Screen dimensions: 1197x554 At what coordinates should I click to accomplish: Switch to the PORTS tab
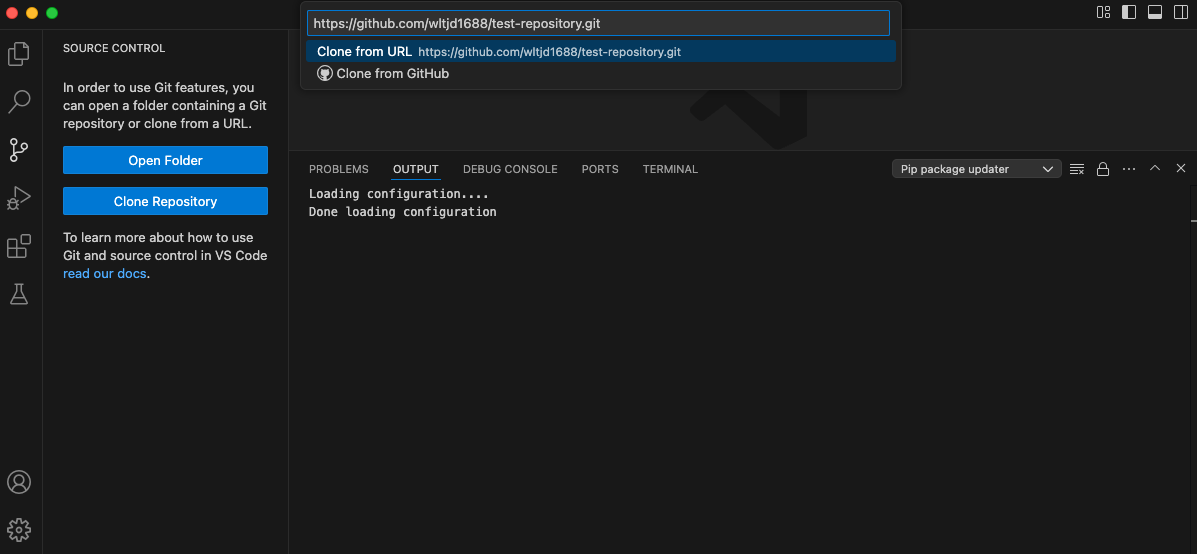click(x=600, y=169)
